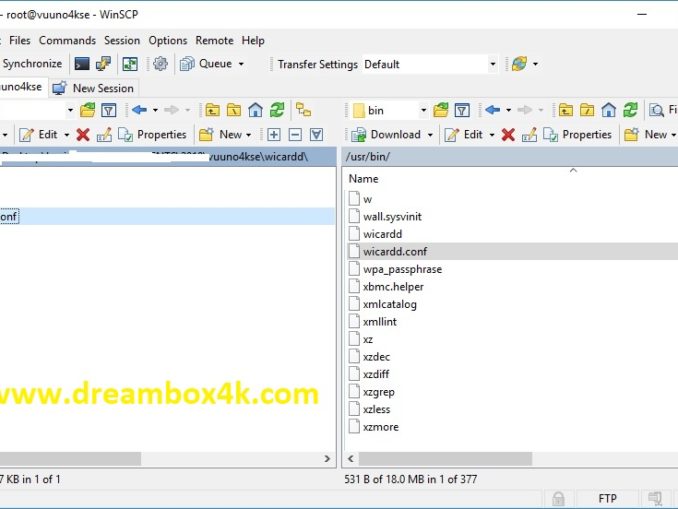Go to local home directory icon
Screen dimensions: 678x509
tap(256, 110)
